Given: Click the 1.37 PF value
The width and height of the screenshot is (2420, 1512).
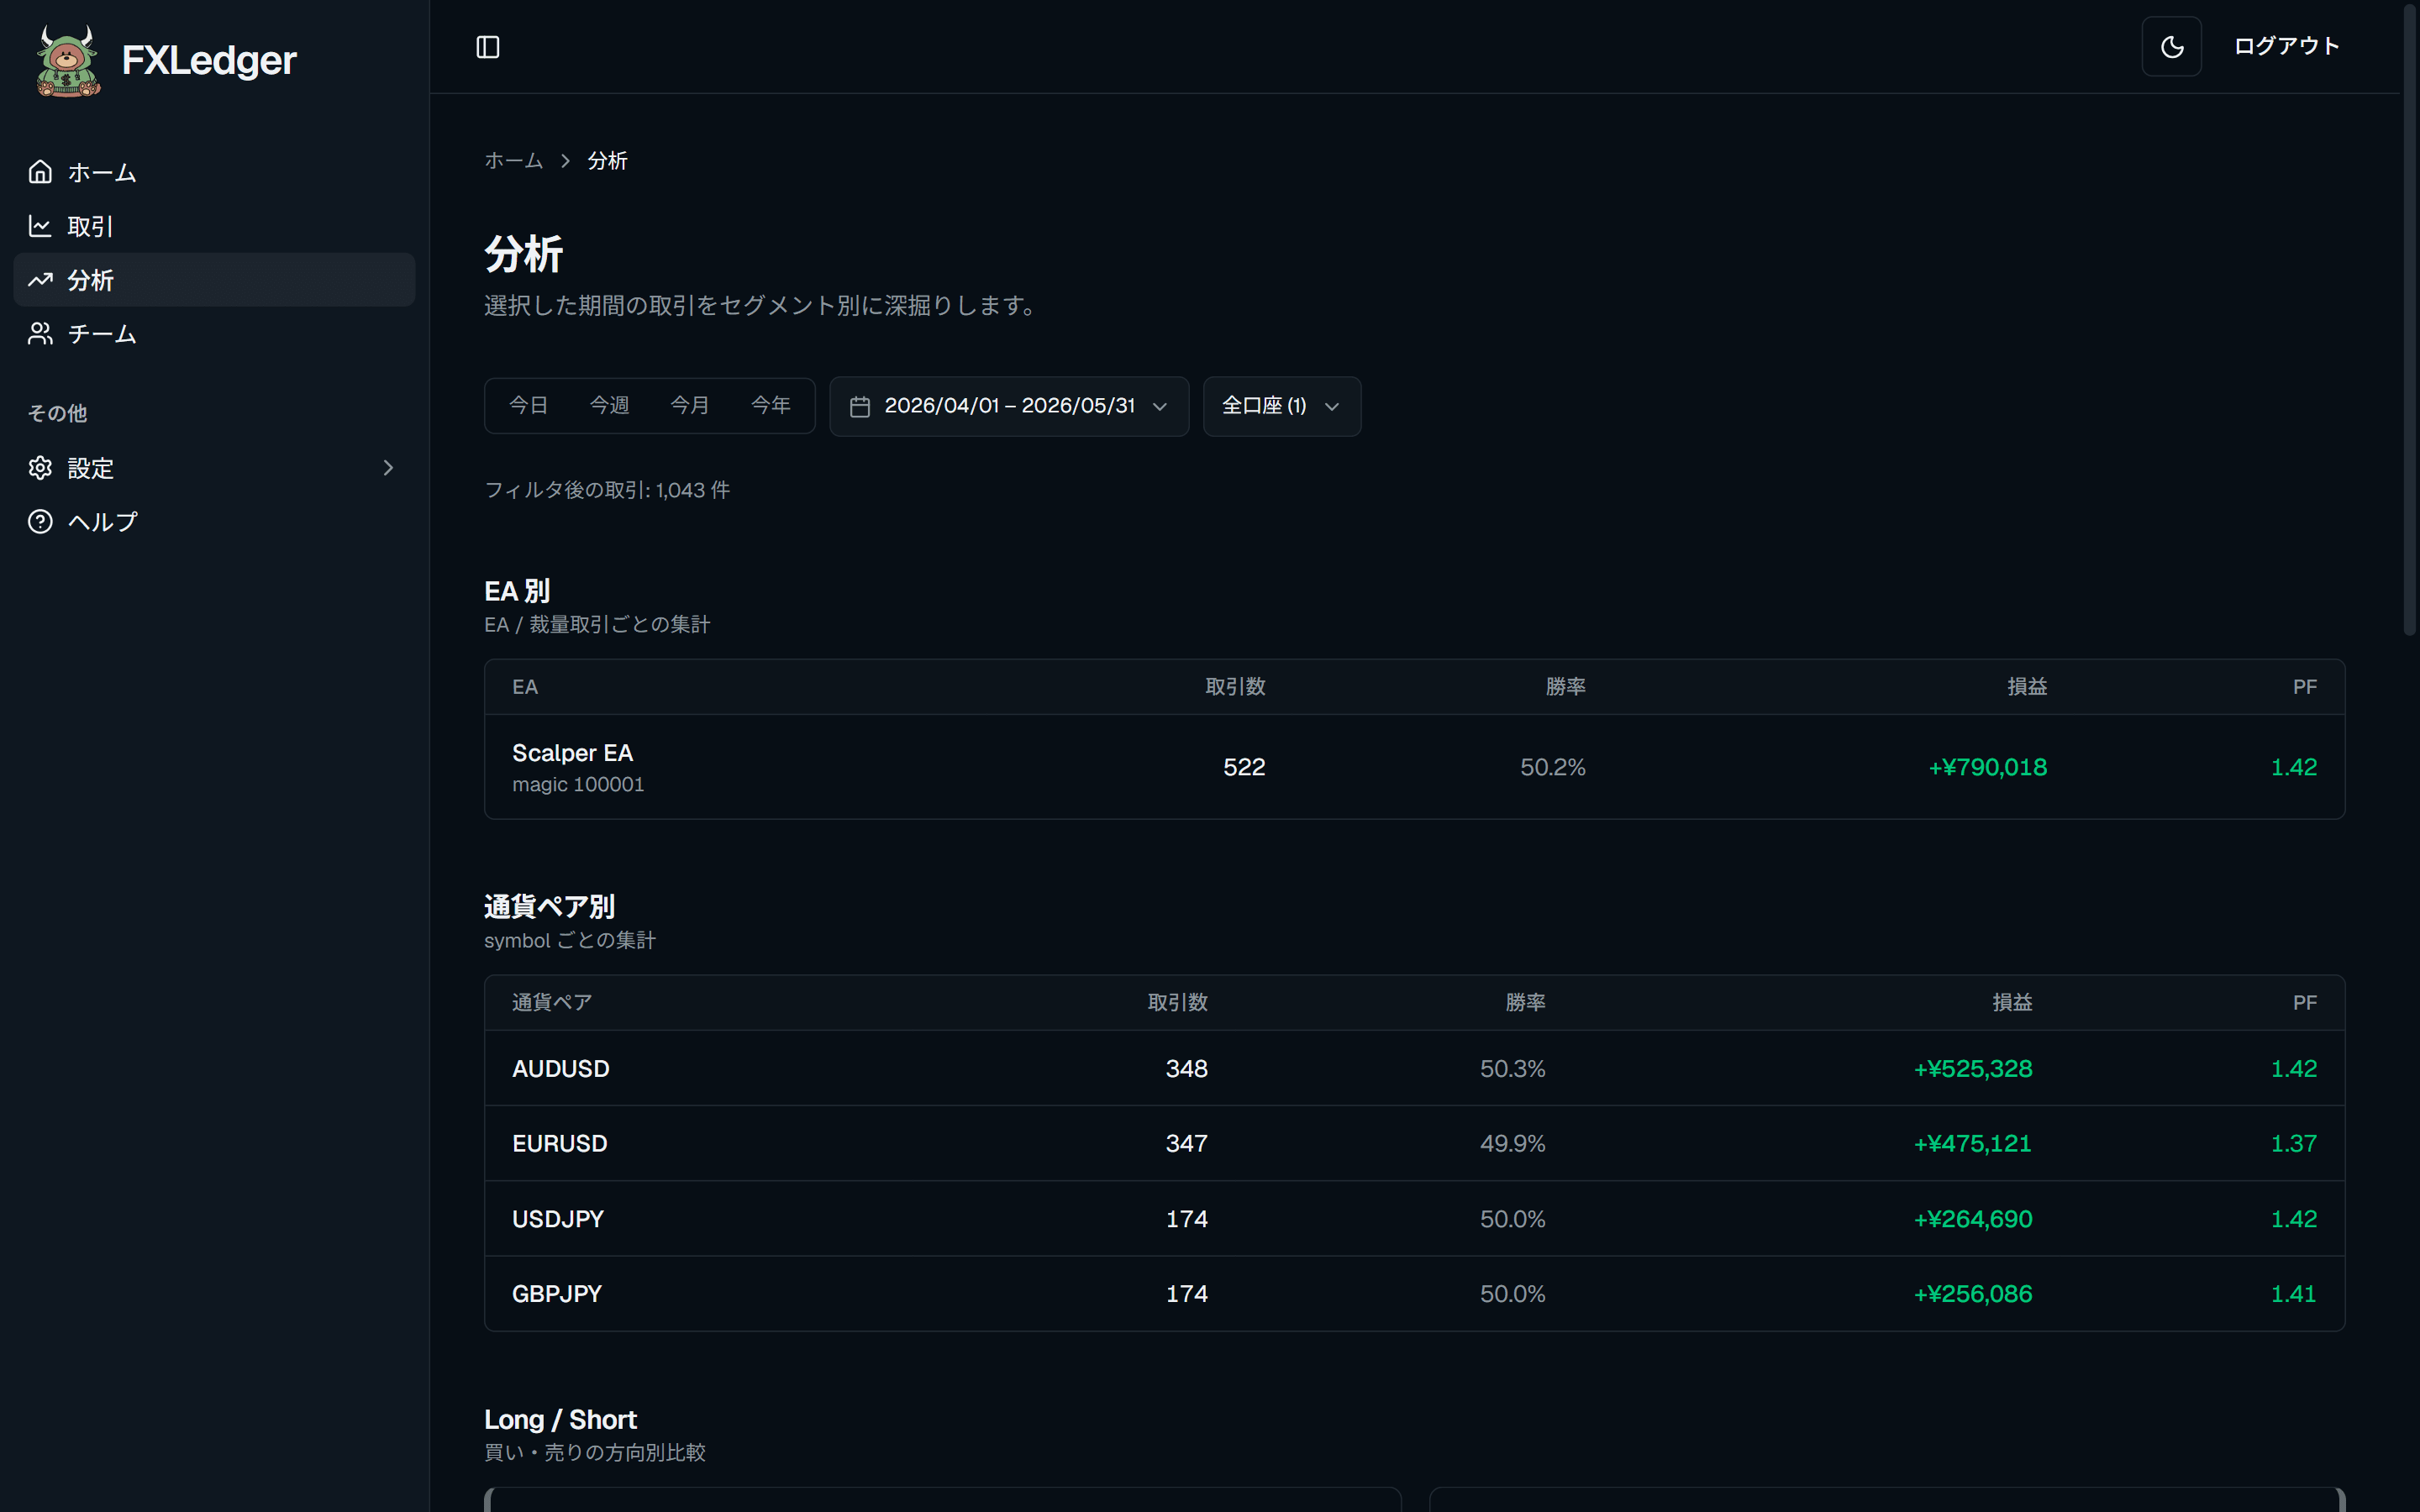Looking at the screenshot, I should point(2293,1143).
